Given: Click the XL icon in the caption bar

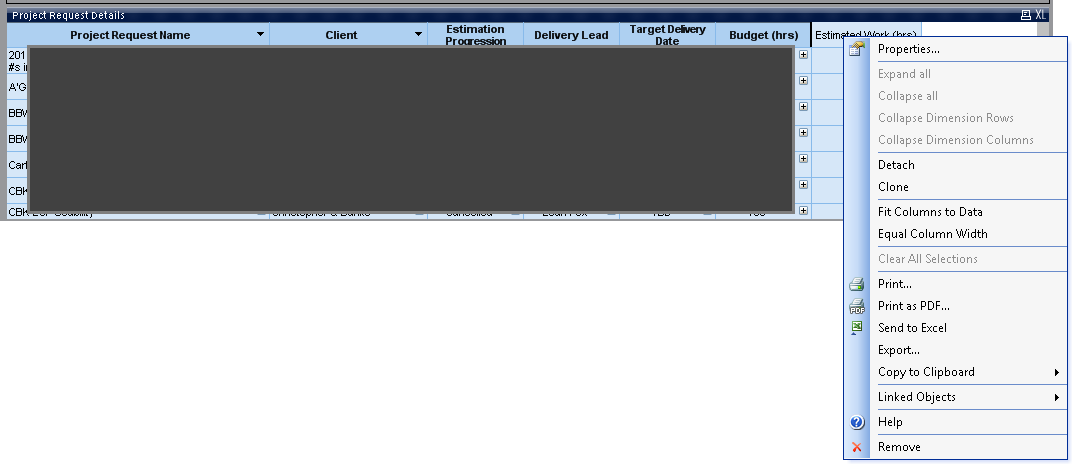Looking at the screenshot, I should pos(1040,15).
